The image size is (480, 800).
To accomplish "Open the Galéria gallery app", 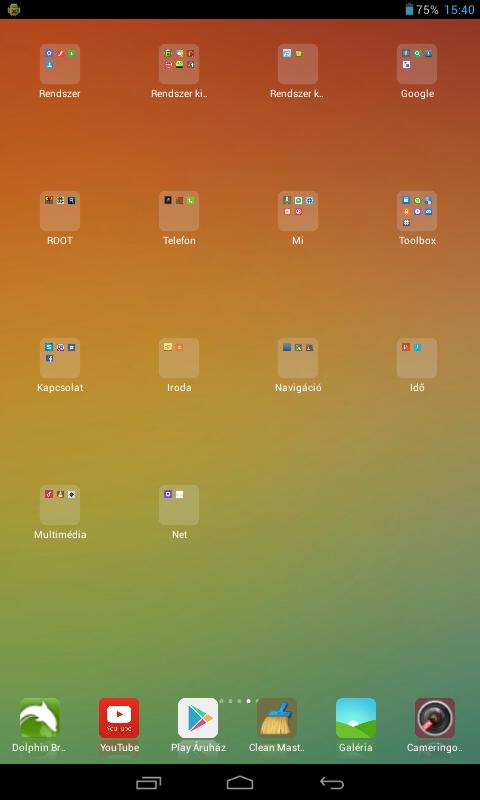I will tap(356, 718).
